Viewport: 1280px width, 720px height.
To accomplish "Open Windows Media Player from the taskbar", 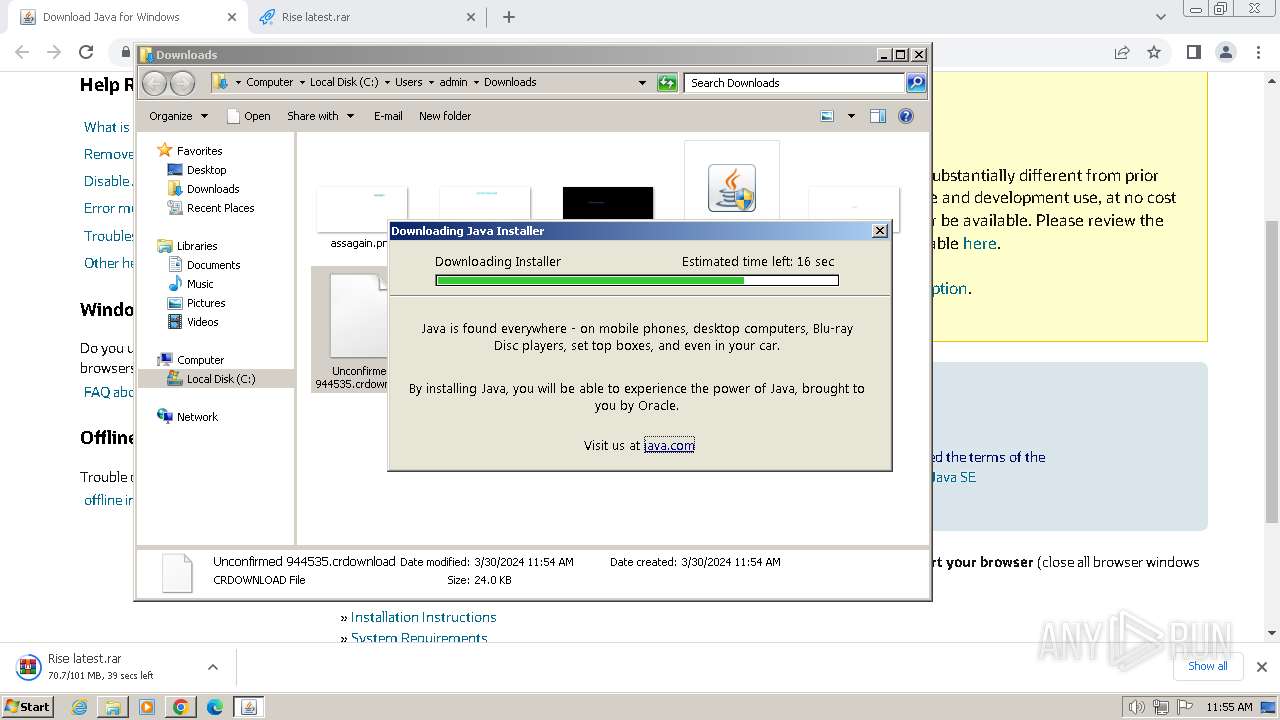I will tap(147, 707).
